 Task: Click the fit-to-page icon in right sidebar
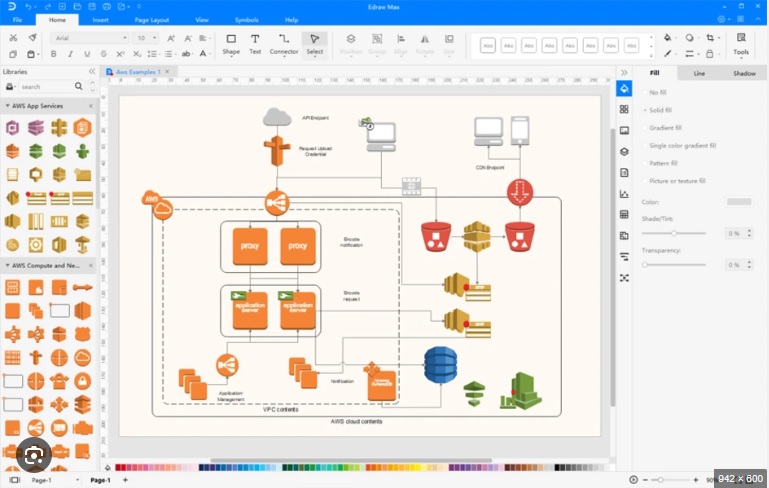tap(624, 278)
